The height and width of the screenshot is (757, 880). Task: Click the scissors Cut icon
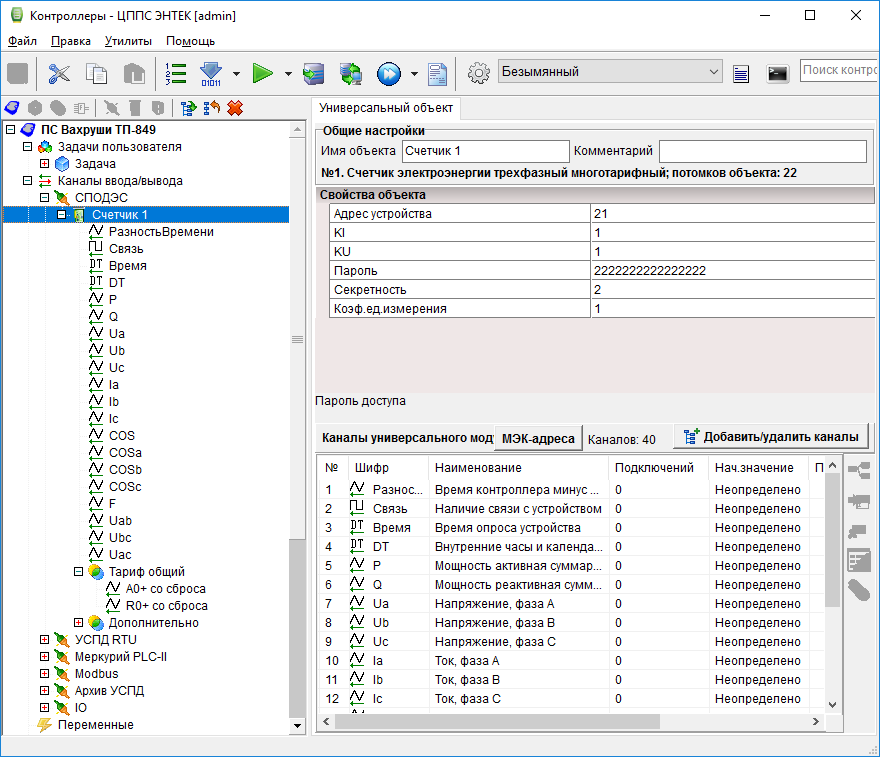(60, 73)
